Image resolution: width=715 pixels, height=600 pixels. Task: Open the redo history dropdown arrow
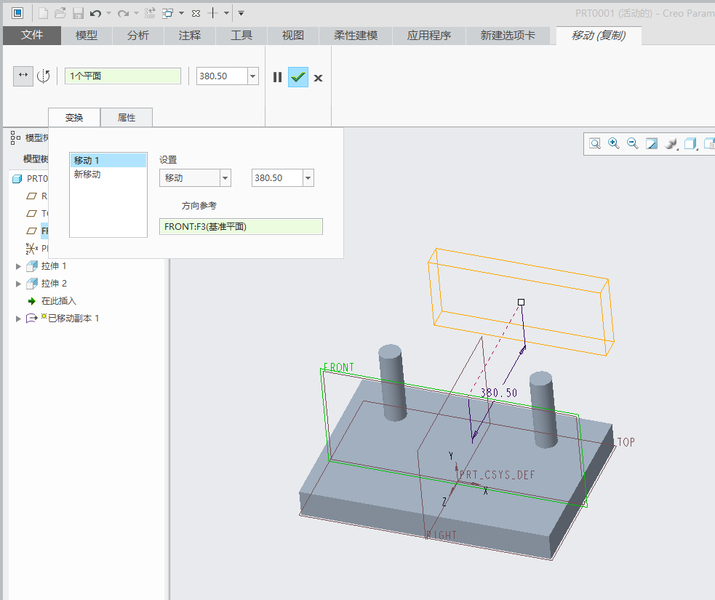(136, 13)
